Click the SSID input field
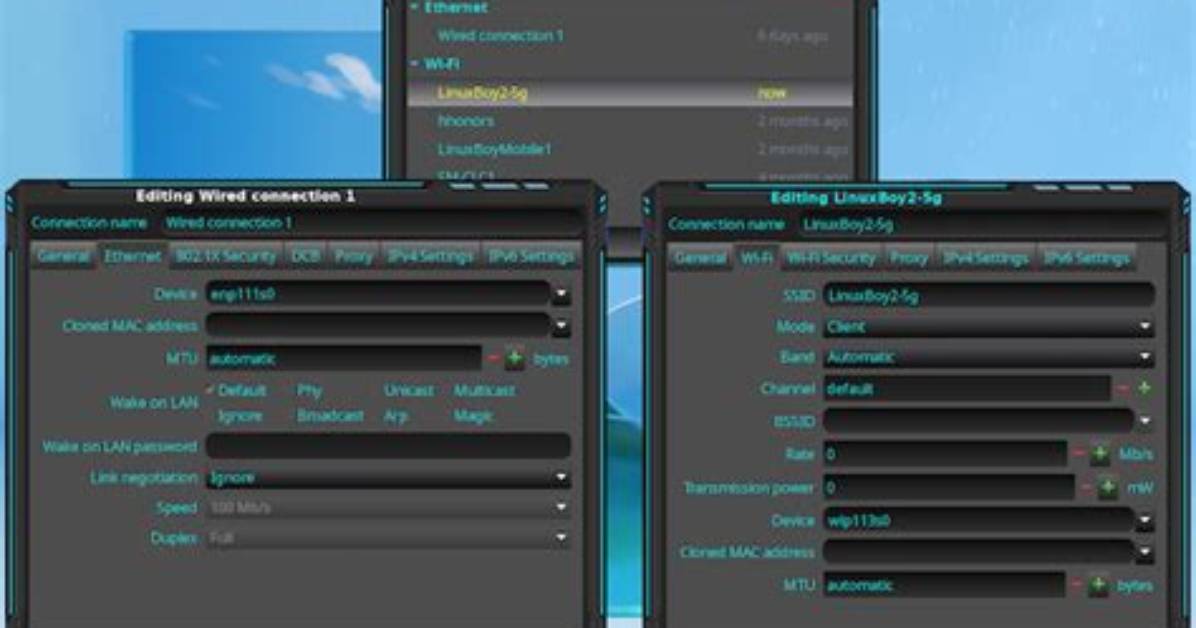1196x628 pixels. [989, 295]
